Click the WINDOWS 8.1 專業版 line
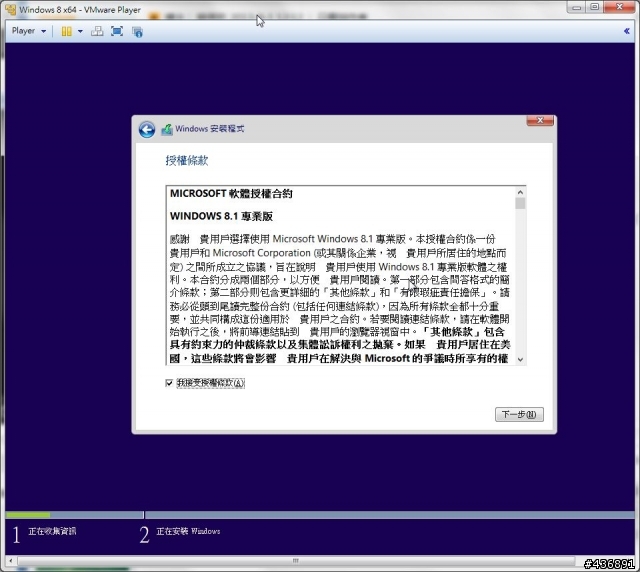This screenshot has width=640, height=572. (x=221, y=216)
